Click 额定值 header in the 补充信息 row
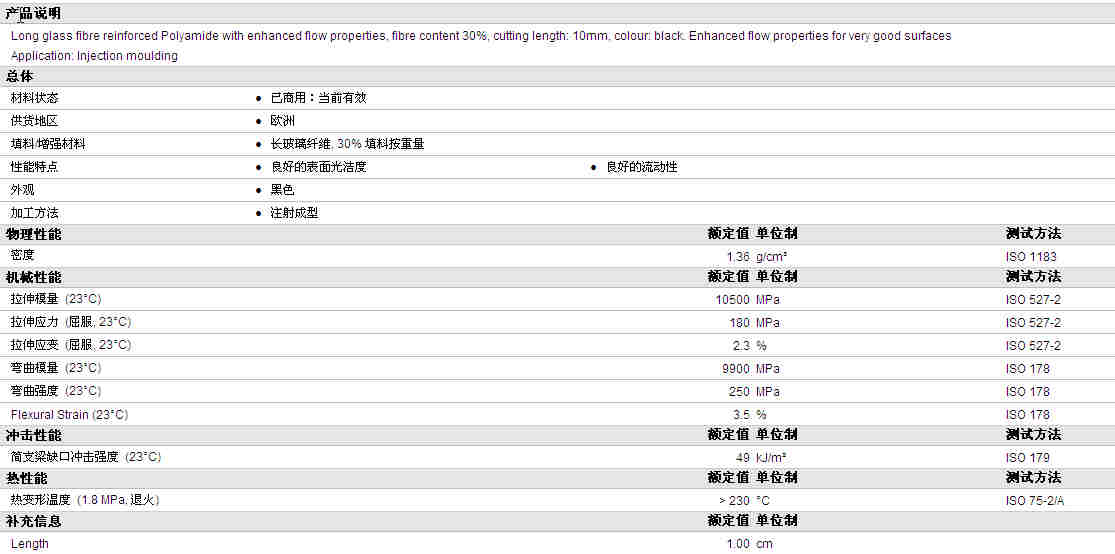1115x554 pixels. tap(728, 521)
